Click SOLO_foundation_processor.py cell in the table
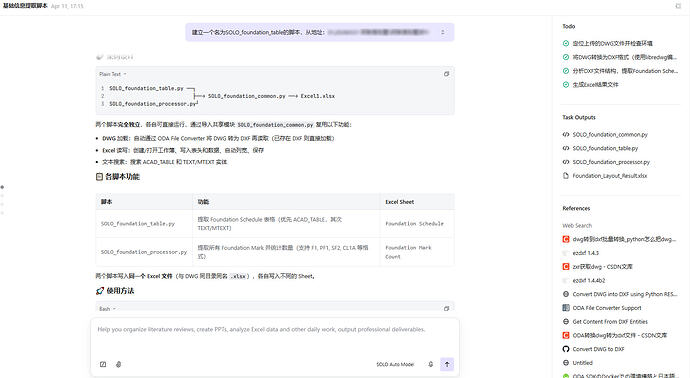 click(x=144, y=252)
